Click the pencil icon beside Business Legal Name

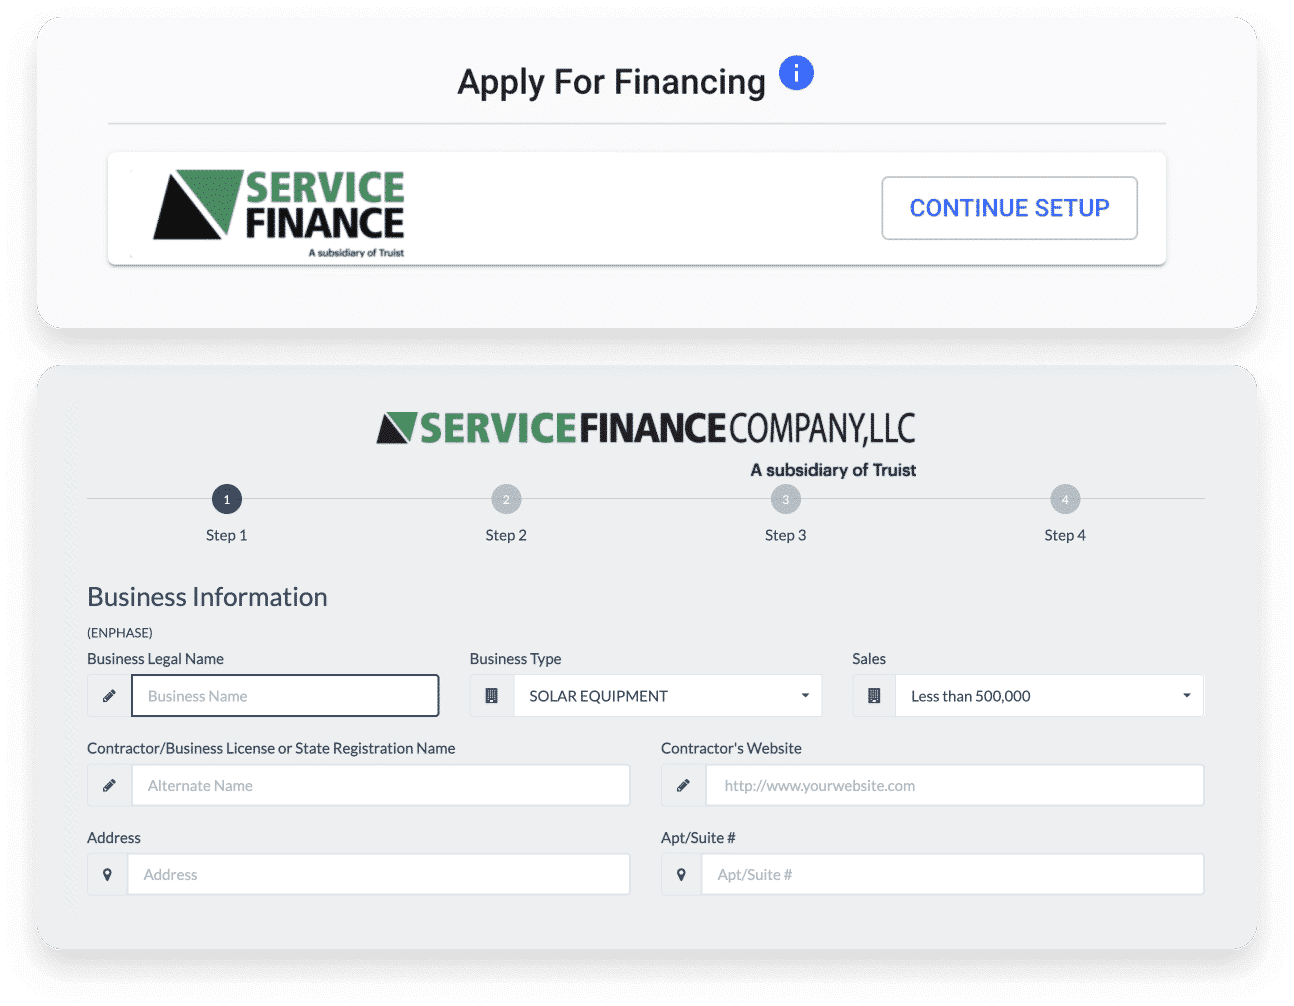tap(109, 696)
